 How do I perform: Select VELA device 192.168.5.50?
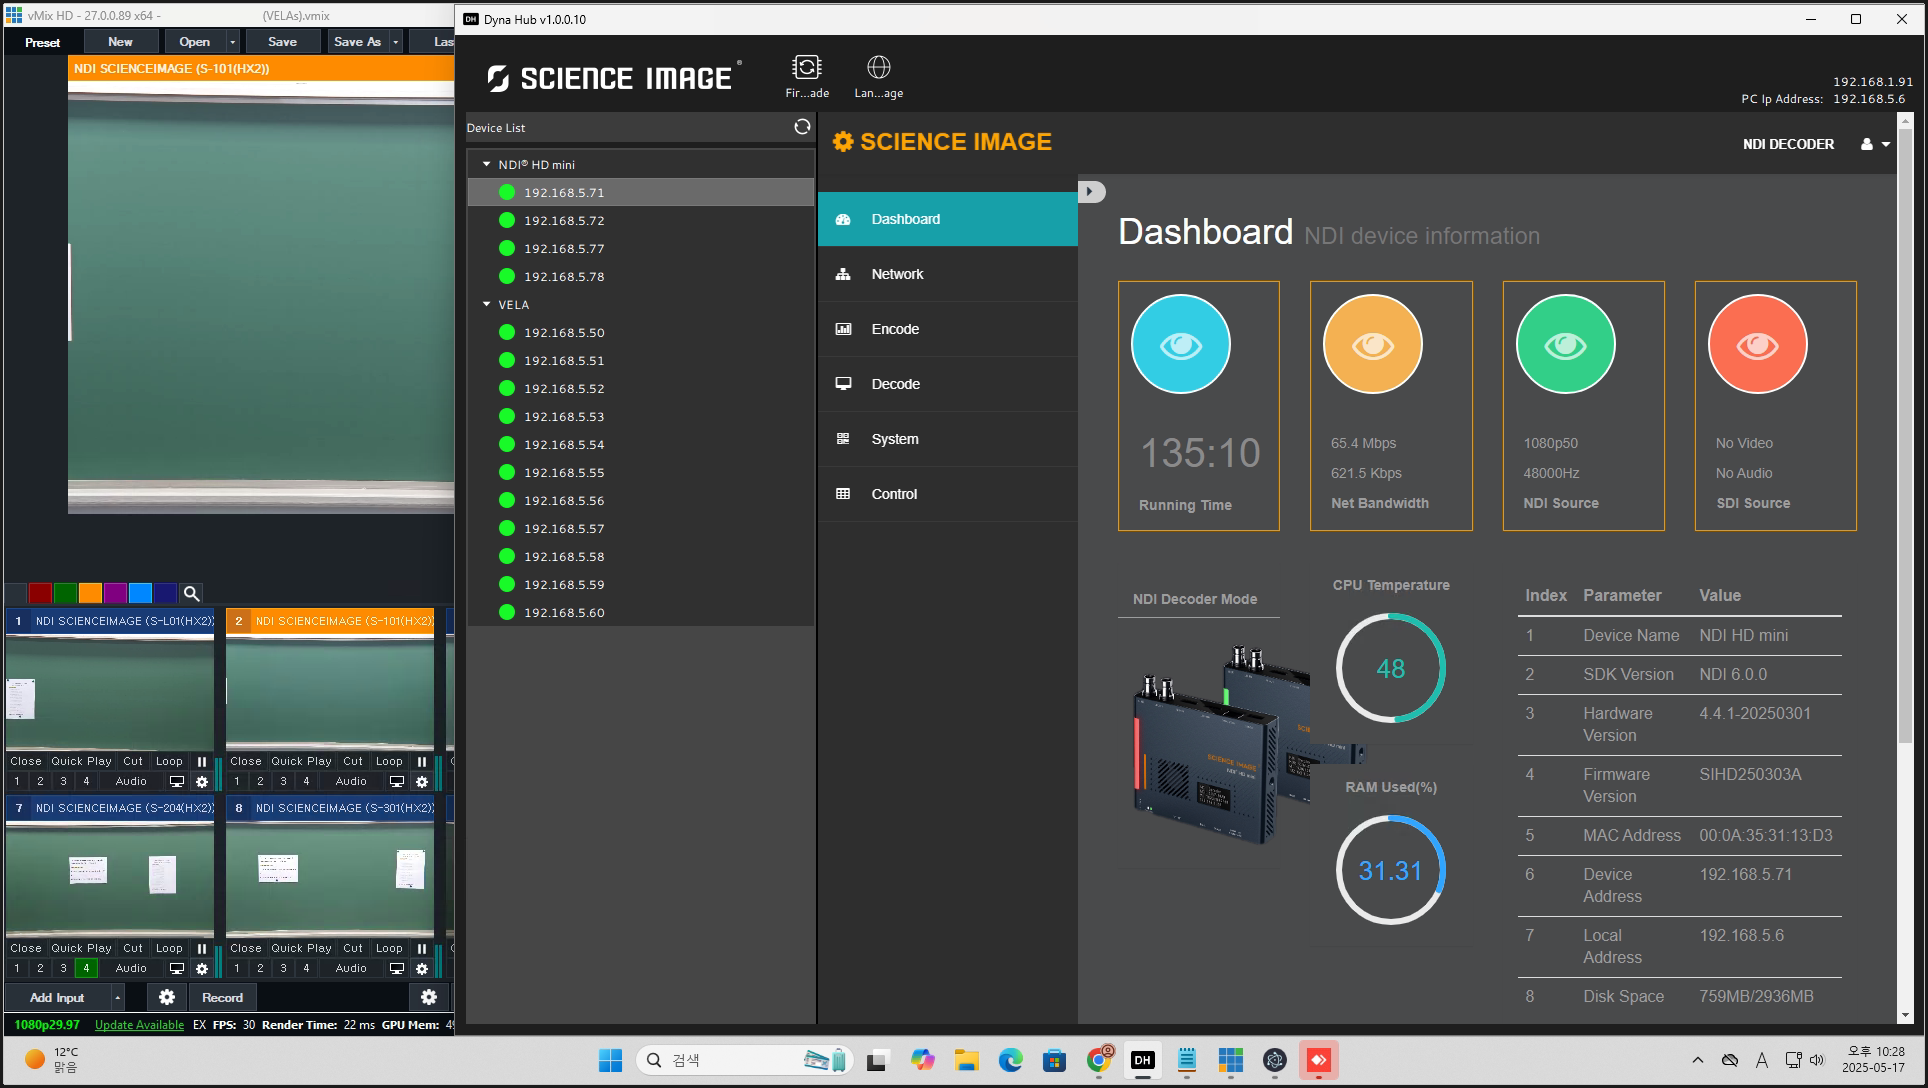641,332
